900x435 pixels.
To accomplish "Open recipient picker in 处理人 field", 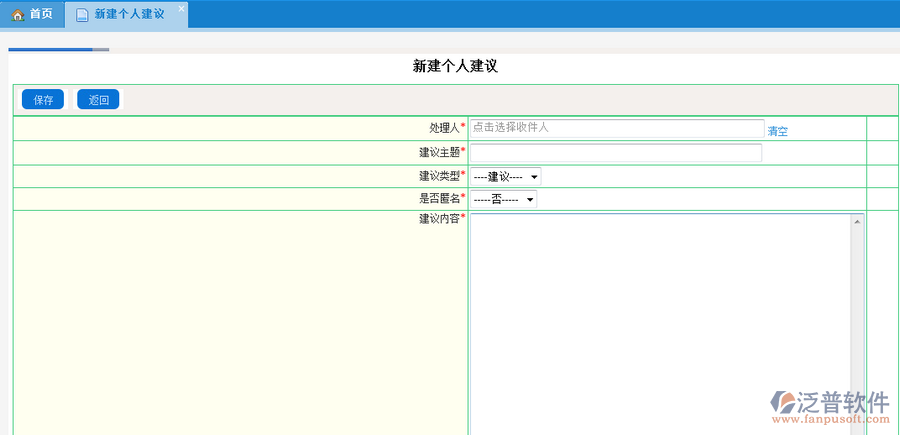I will (x=616, y=128).
